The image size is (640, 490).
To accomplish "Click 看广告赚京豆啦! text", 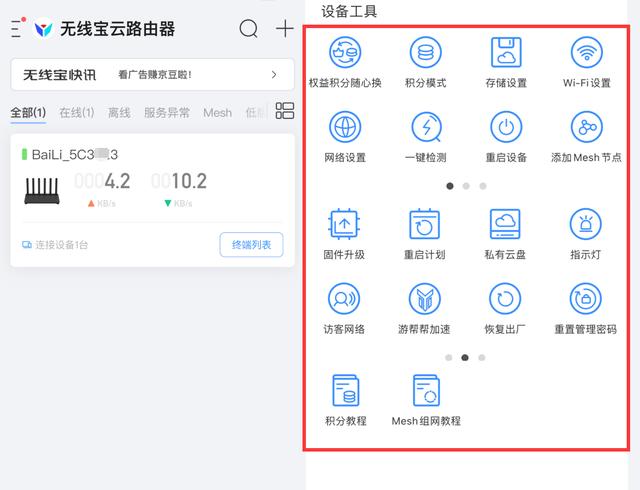I will pos(155,75).
